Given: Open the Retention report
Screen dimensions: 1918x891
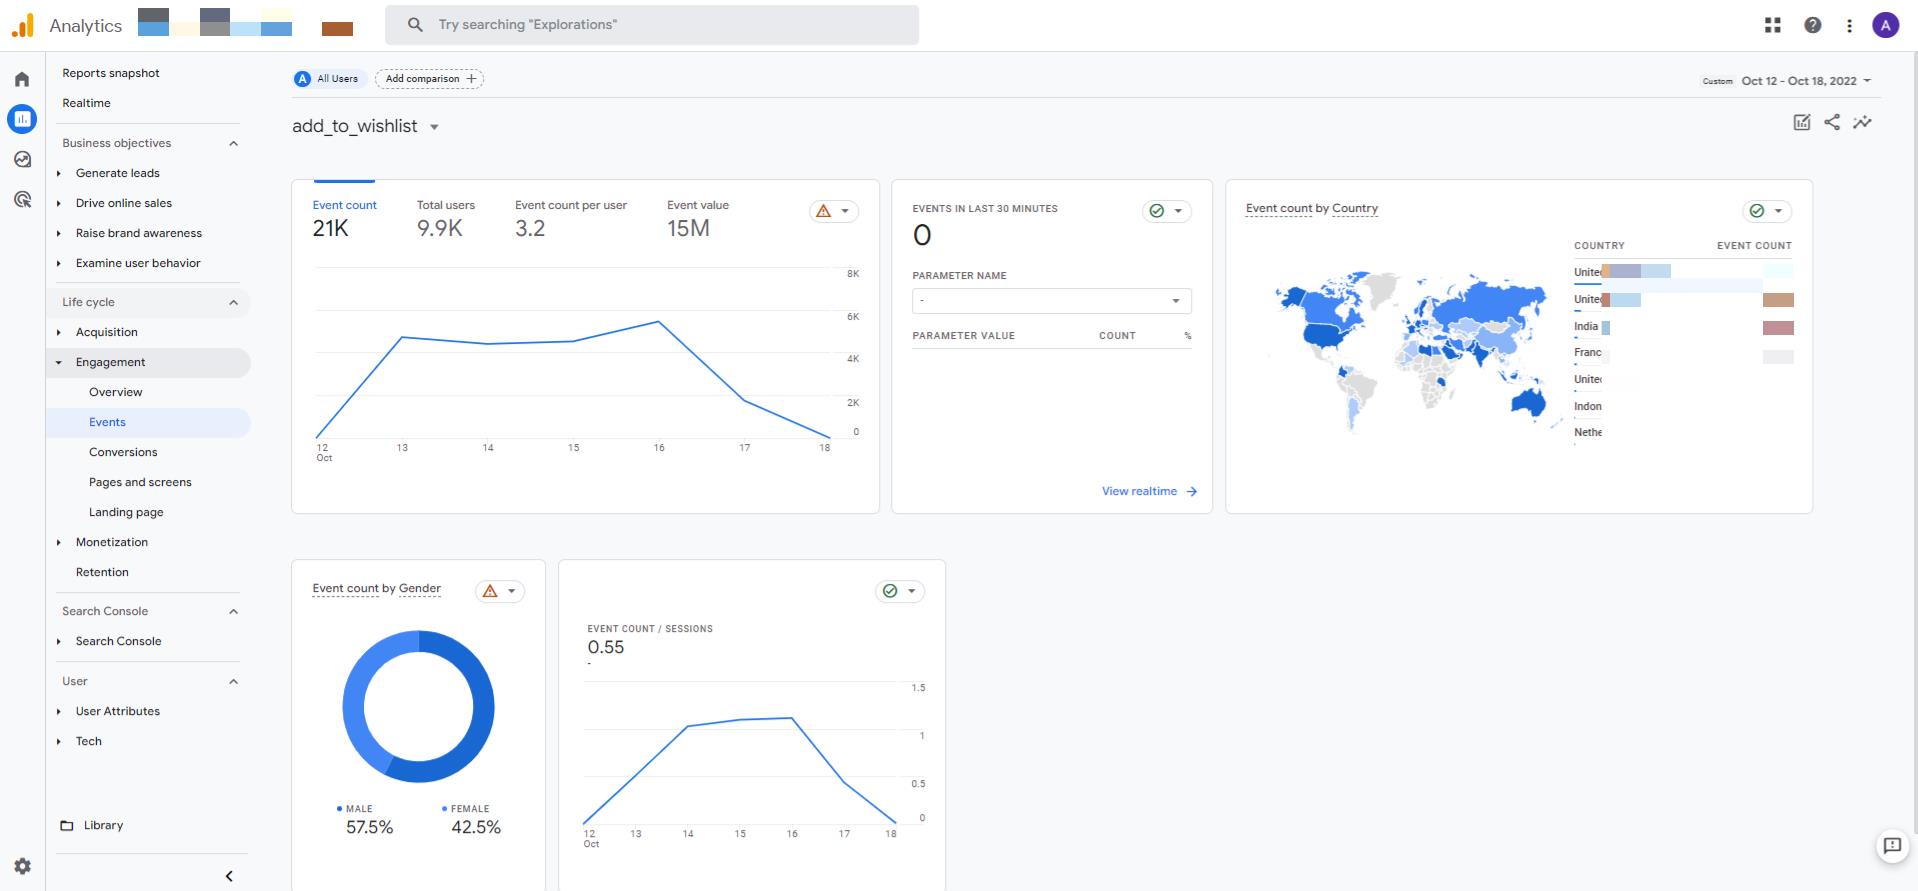Looking at the screenshot, I should click(x=102, y=572).
